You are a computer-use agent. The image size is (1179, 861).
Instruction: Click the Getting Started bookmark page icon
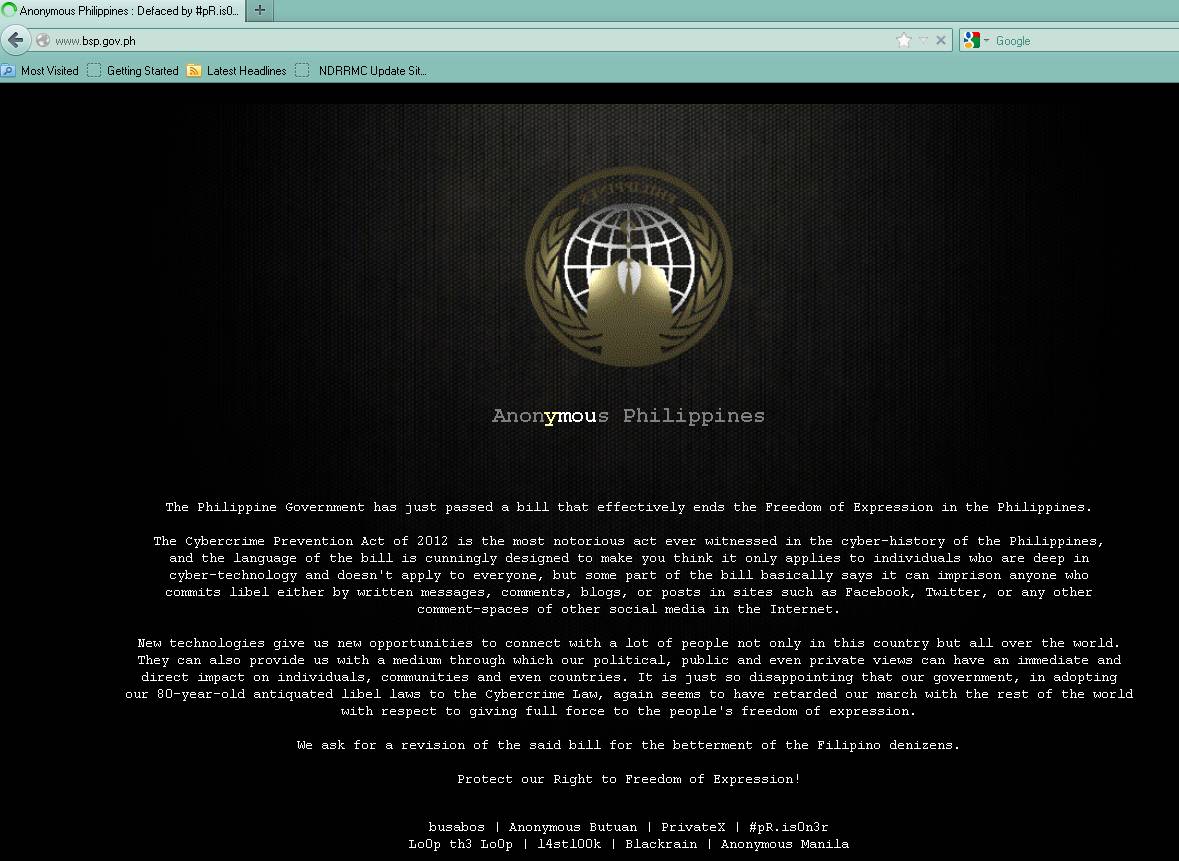[x=94, y=71]
